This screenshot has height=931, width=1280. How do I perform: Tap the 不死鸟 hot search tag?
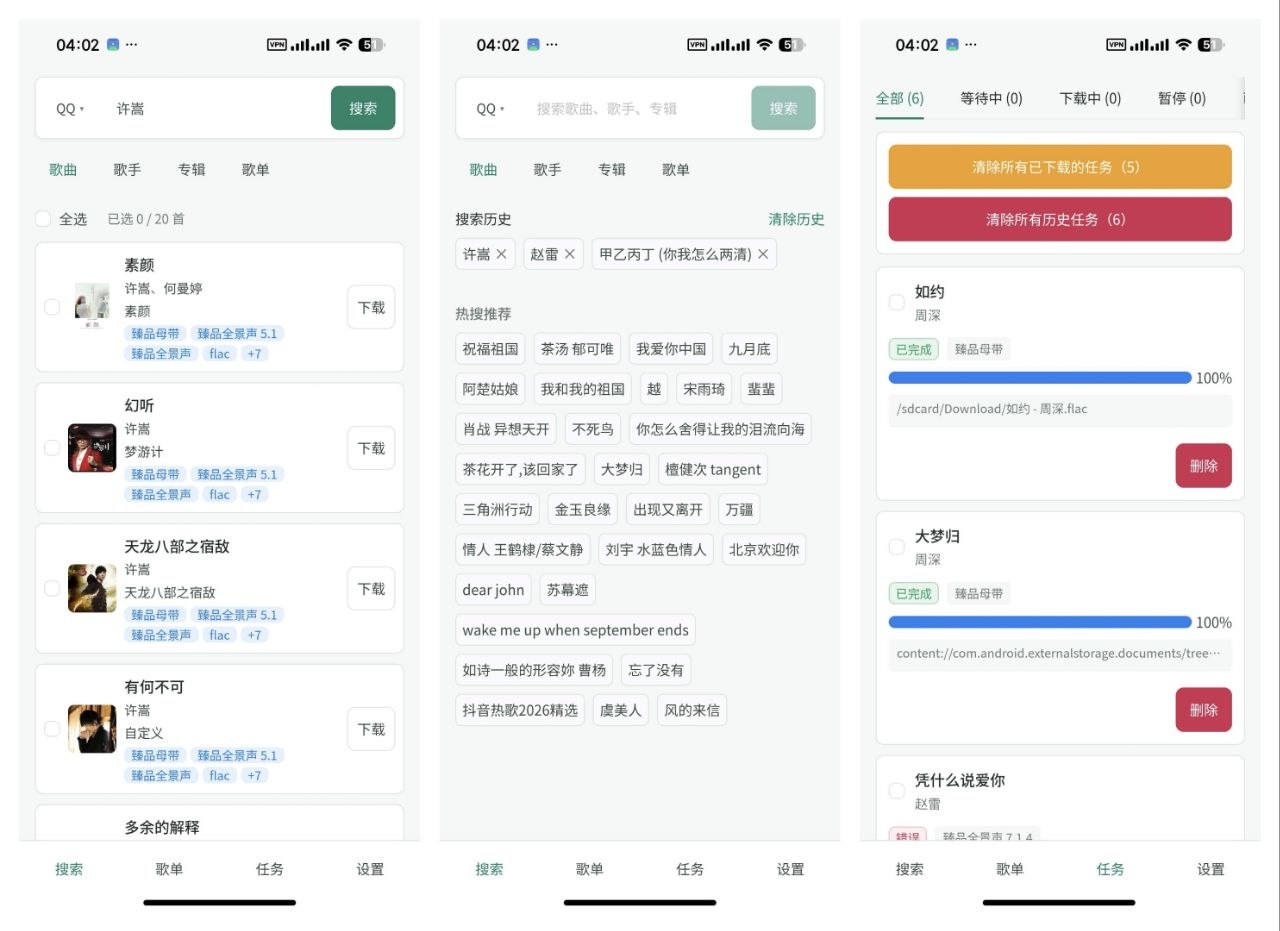pos(593,429)
